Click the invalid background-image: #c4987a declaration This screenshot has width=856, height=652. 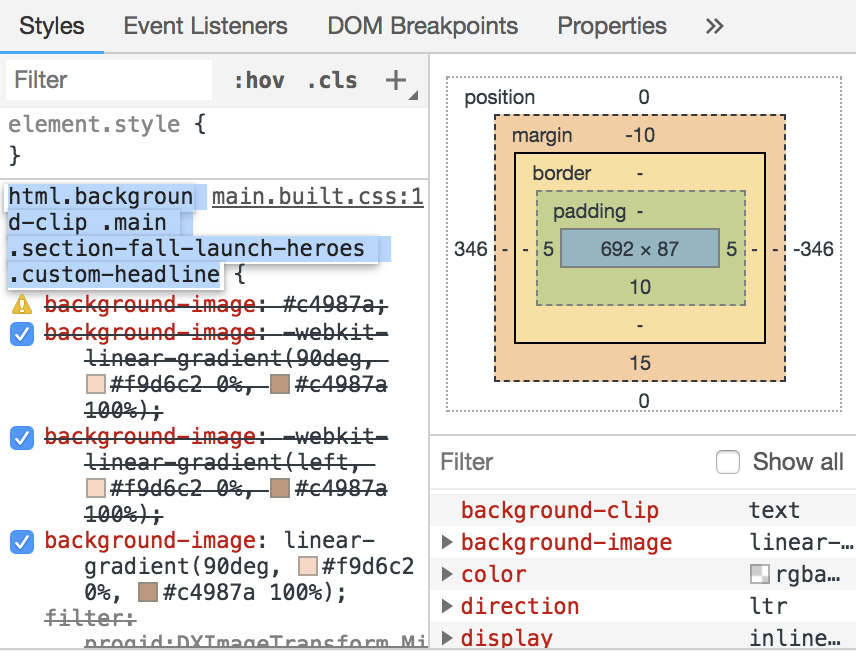click(216, 305)
